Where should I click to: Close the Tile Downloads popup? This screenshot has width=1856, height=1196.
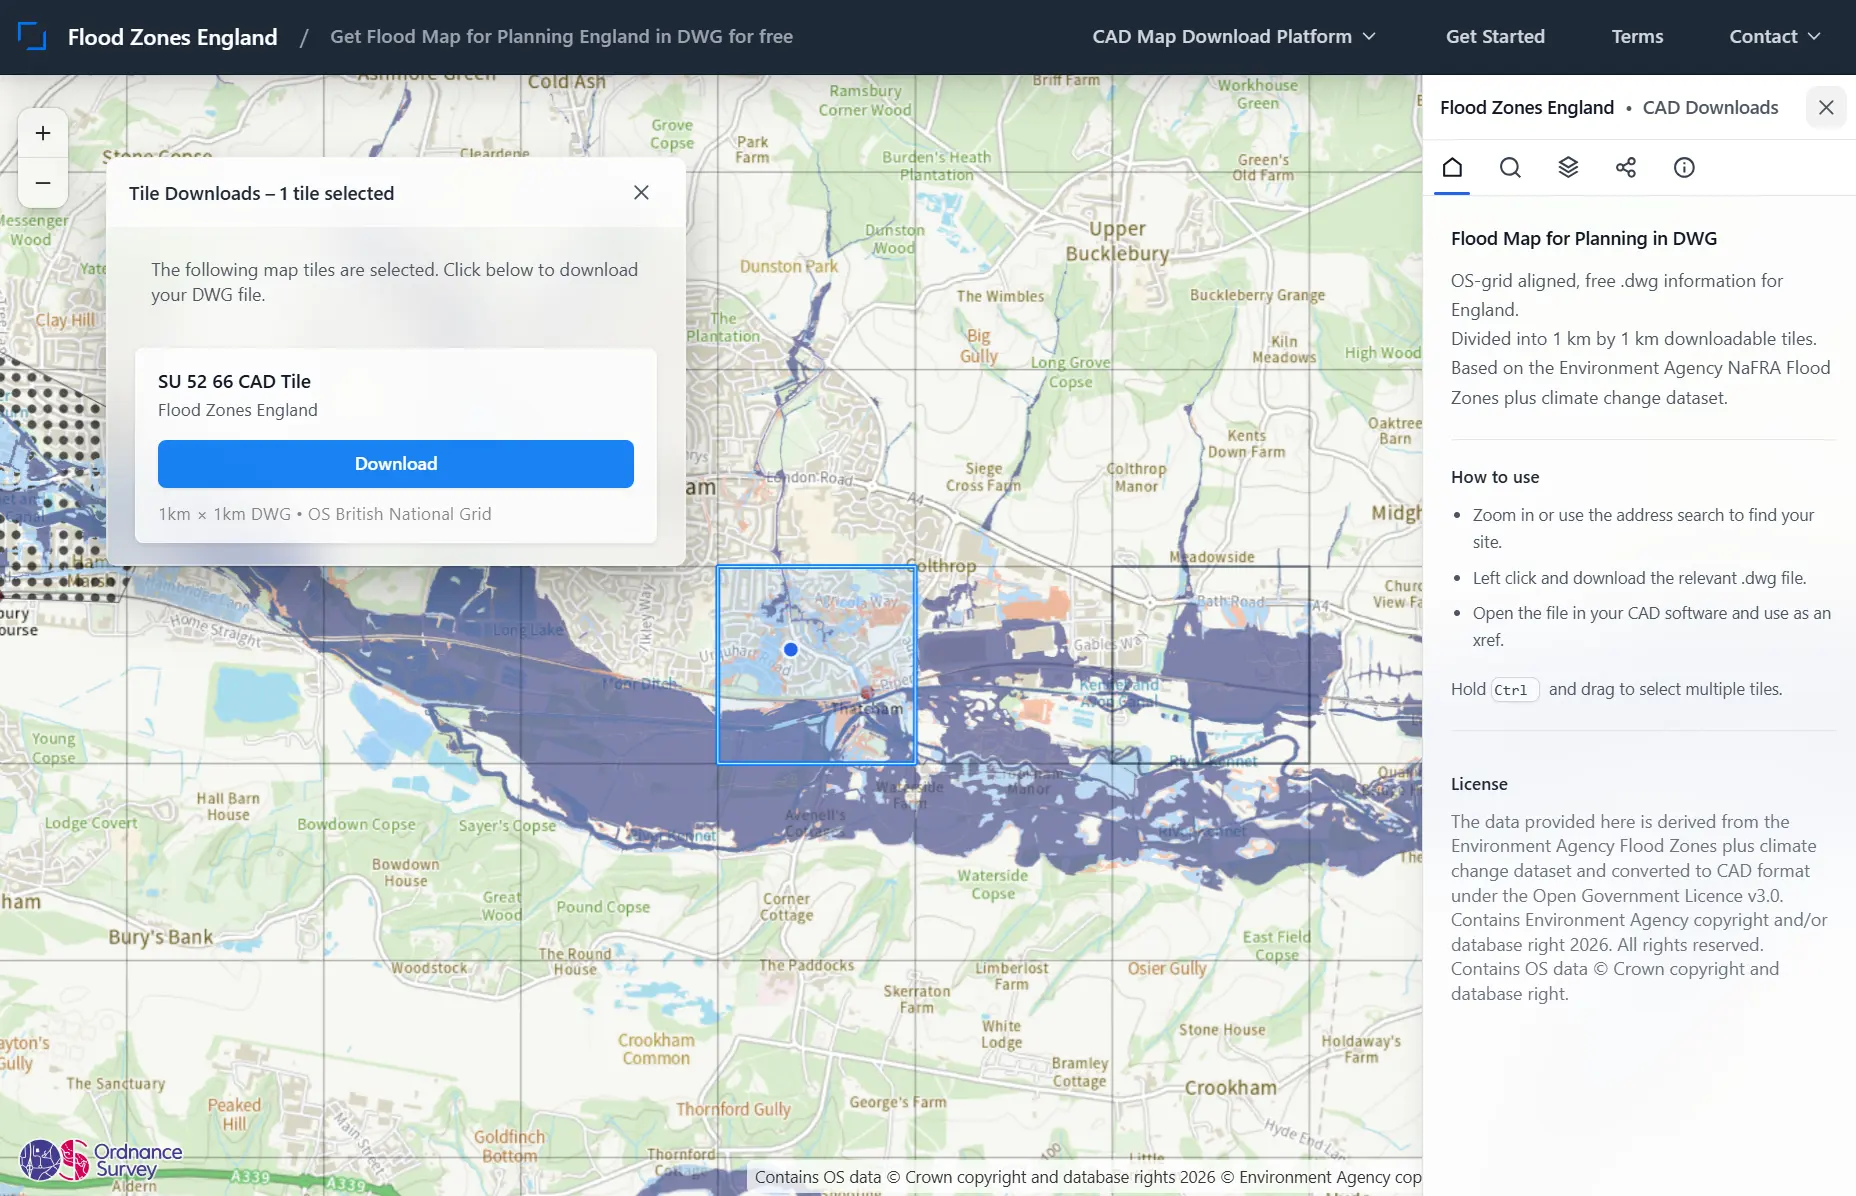[641, 193]
